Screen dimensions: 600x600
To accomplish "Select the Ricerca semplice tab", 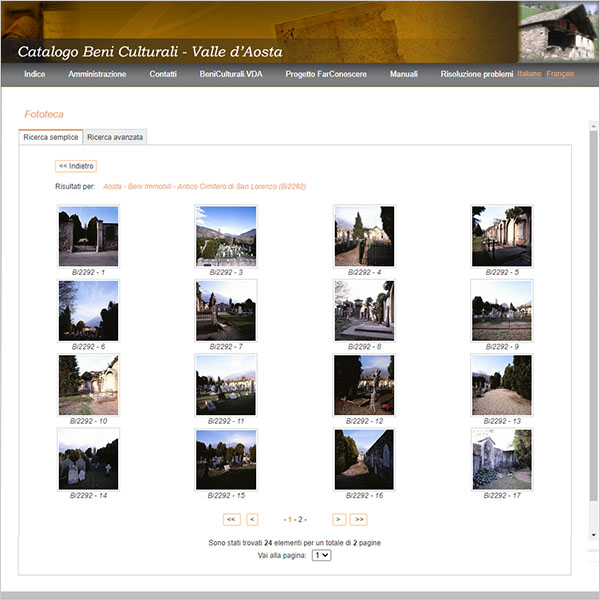I will 51,137.
